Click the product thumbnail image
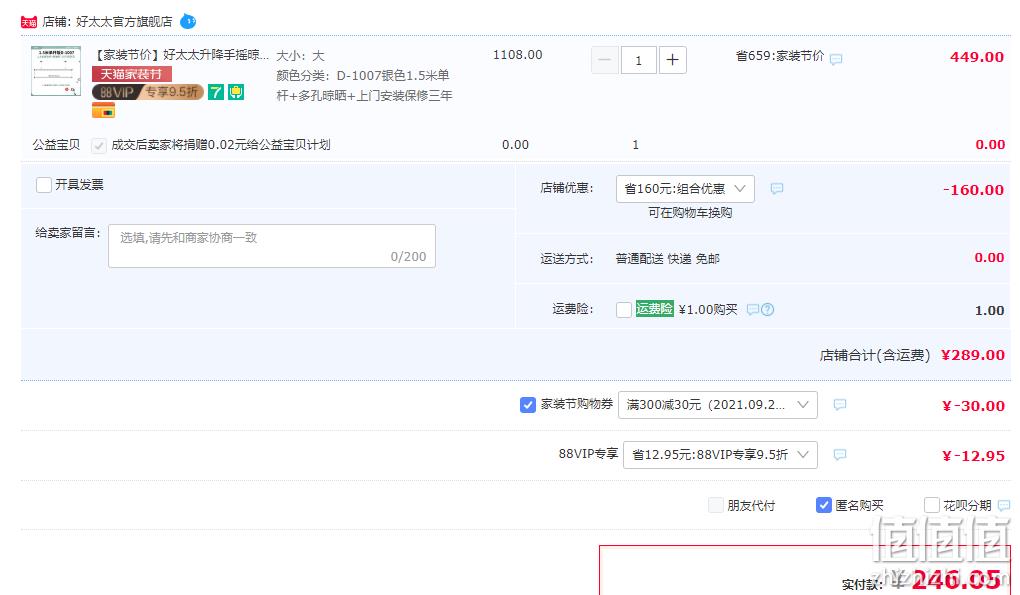The width and height of the screenshot is (1020, 595). [56, 71]
